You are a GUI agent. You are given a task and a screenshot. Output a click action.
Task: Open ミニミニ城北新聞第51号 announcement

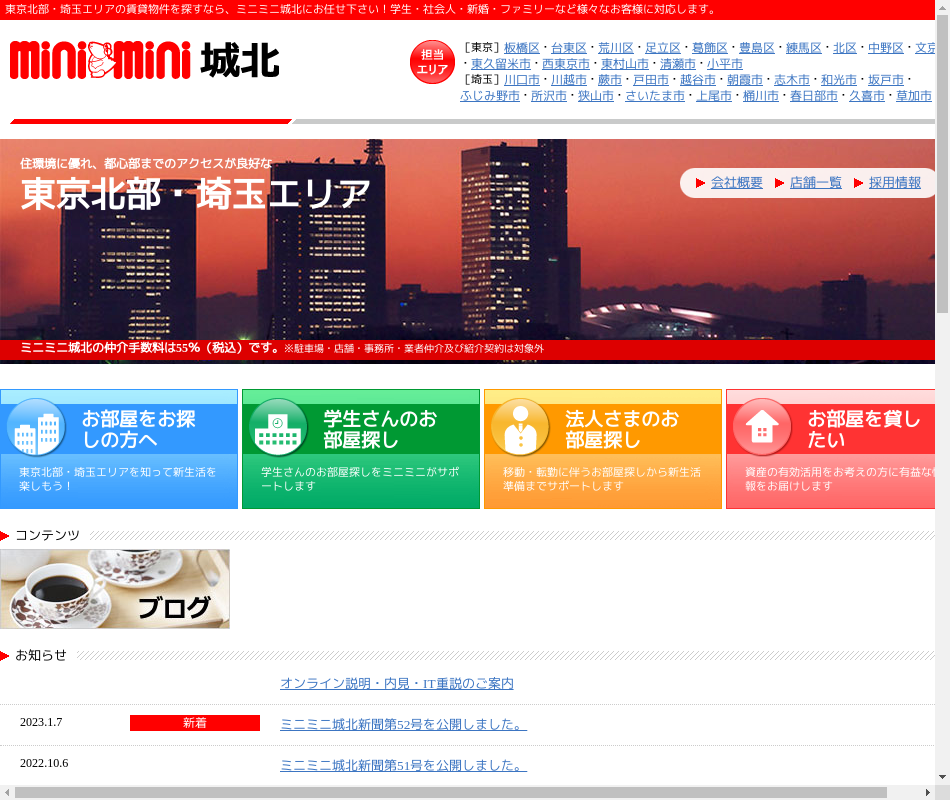click(x=402, y=766)
